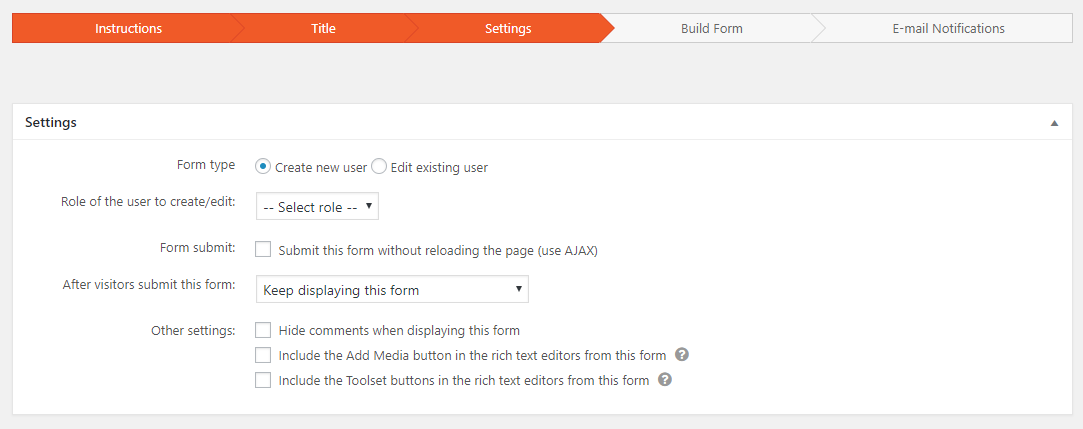1083x429 pixels.
Task: Go to the Title step
Action: click(323, 28)
